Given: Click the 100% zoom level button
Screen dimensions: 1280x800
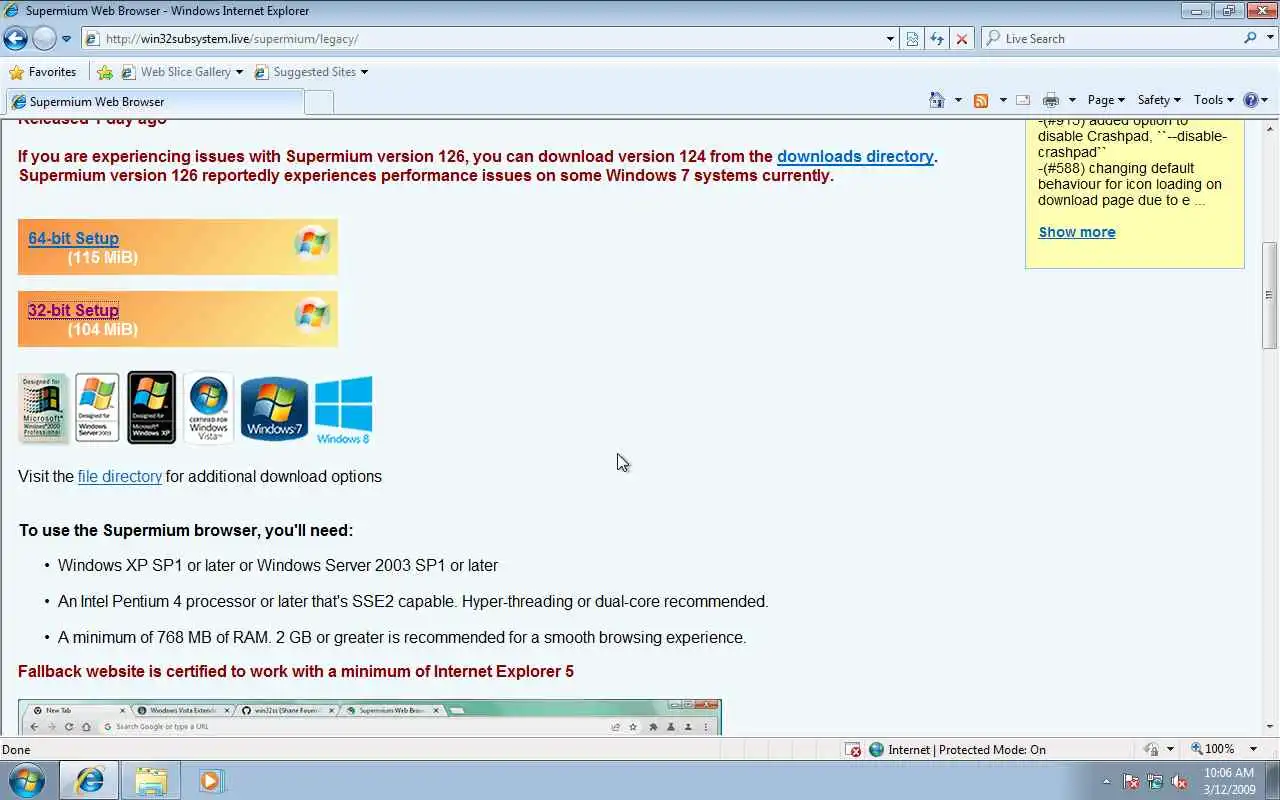Looking at the screenshot, I should [x=1211, y=749].
